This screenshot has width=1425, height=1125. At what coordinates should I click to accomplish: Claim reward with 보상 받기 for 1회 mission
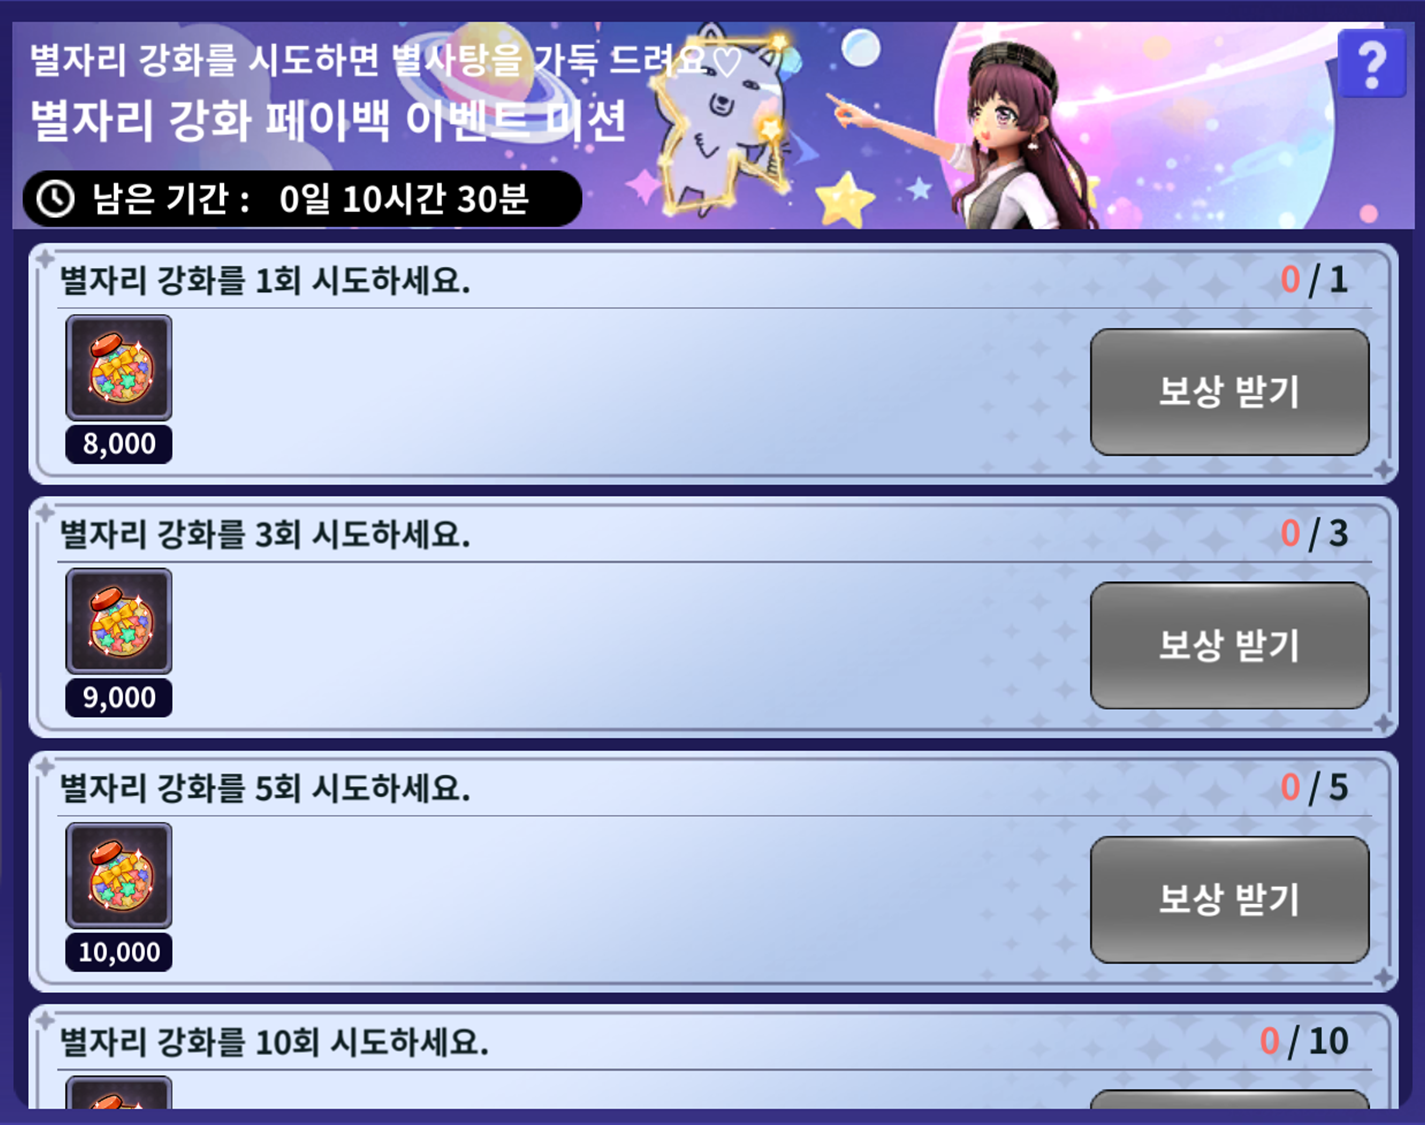pos(1229,391)
